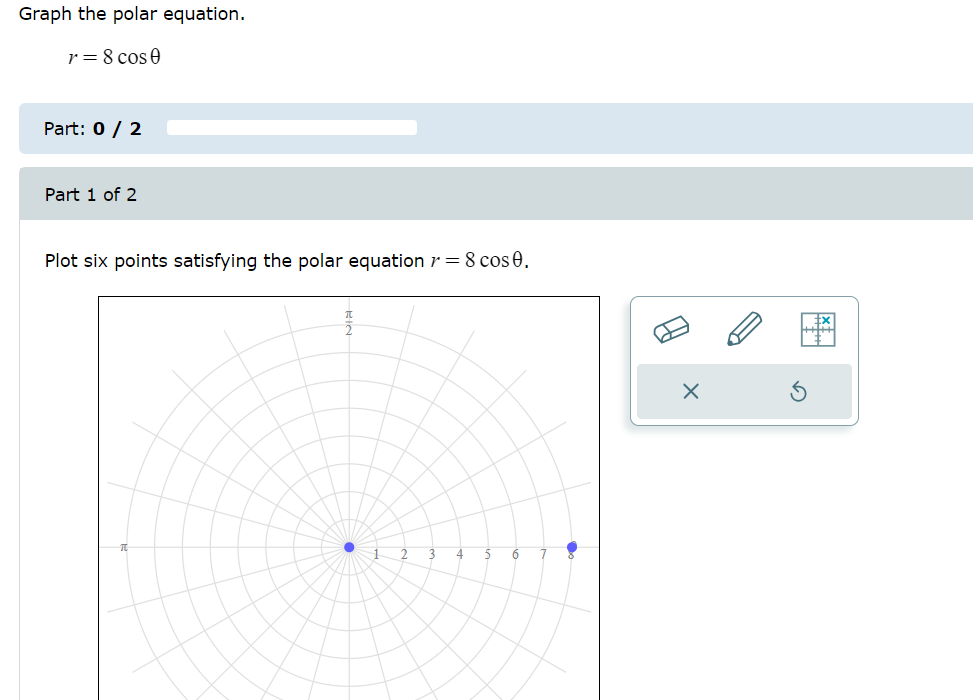
Task: Click the π label on the polar axis
Action: [123, 546]
